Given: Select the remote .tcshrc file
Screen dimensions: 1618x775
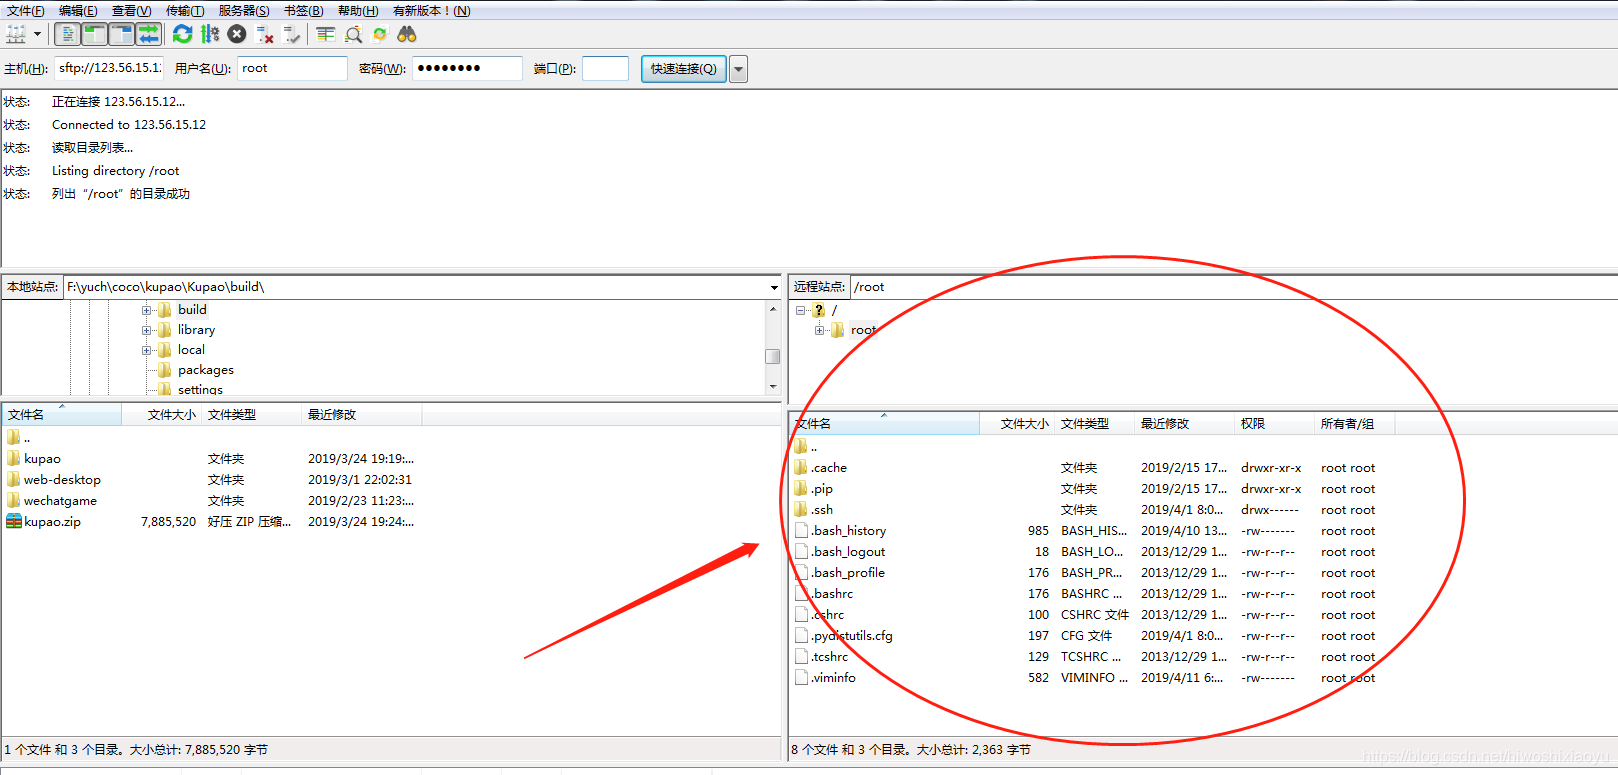Looking at the screenshot, I should click(829, 657).
